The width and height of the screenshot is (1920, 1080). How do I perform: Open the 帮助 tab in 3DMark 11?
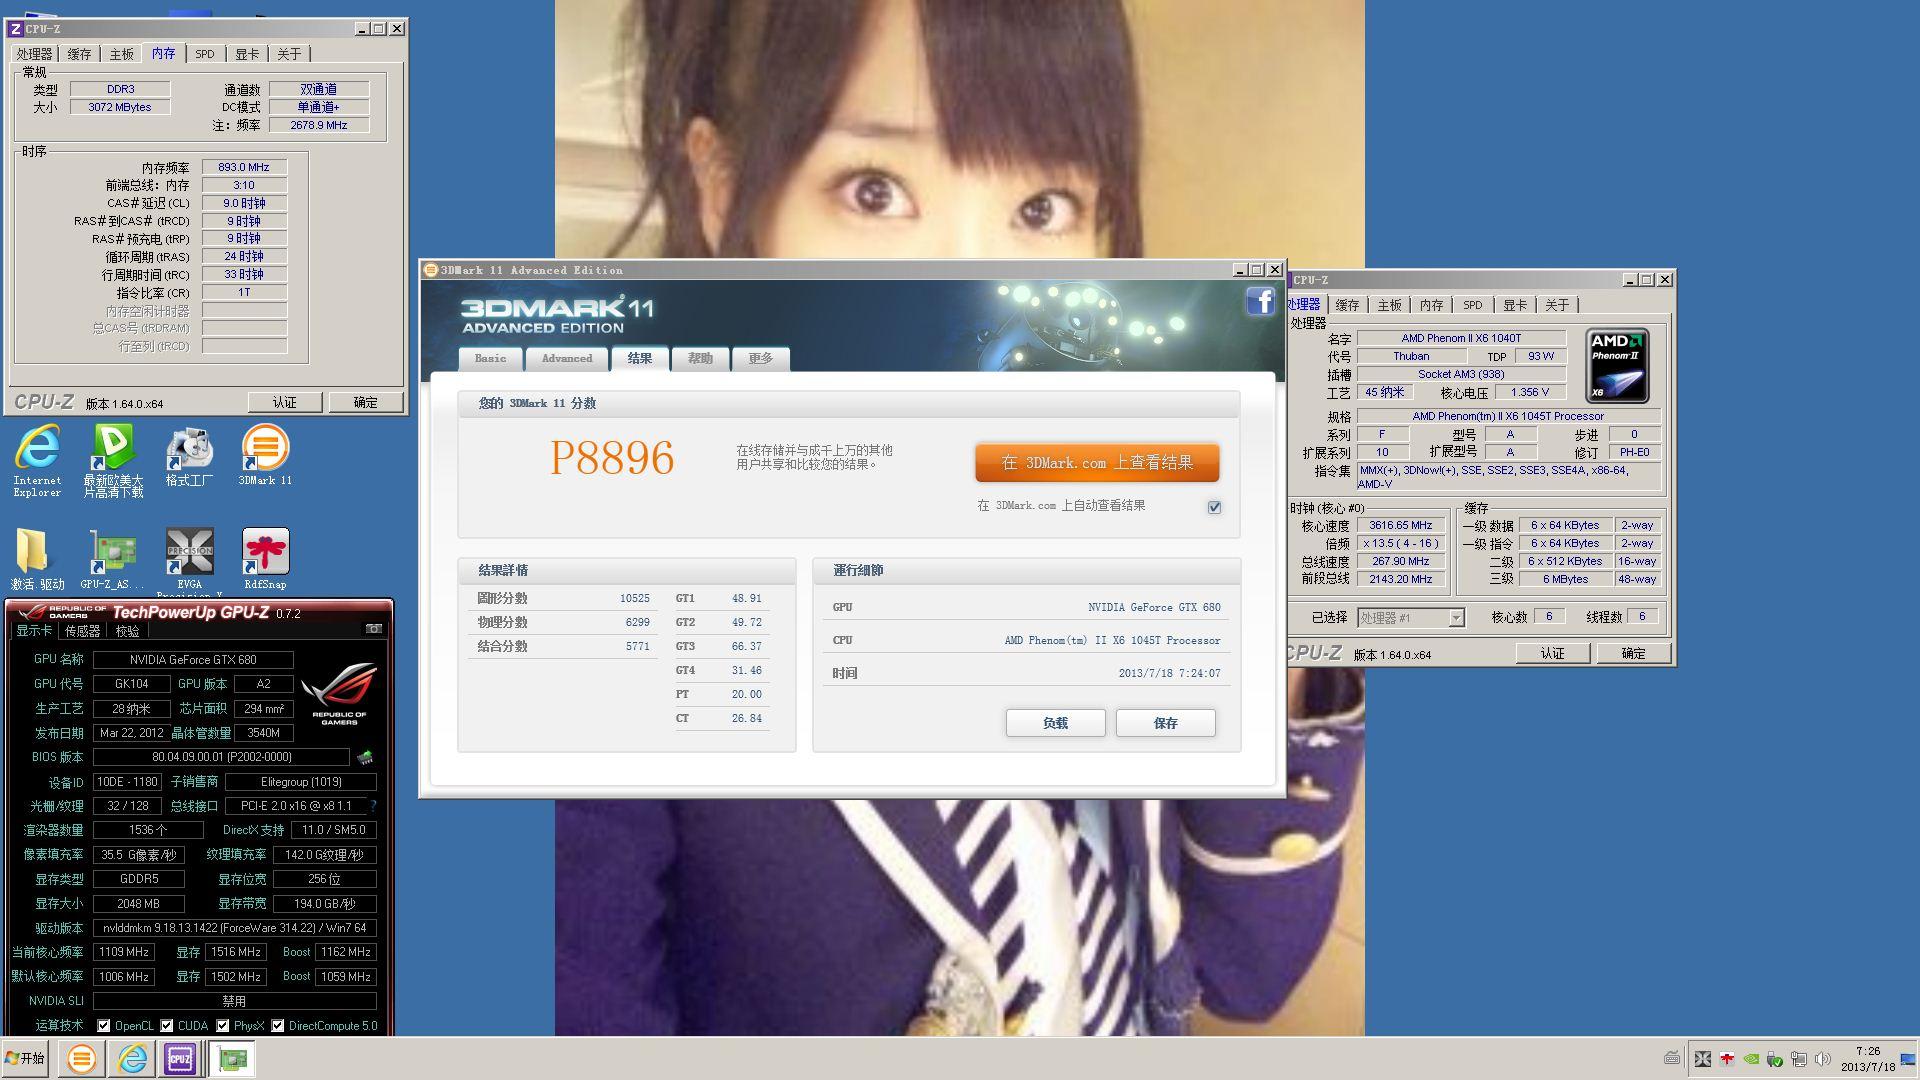pyautogui.click(x=700, y=358)
